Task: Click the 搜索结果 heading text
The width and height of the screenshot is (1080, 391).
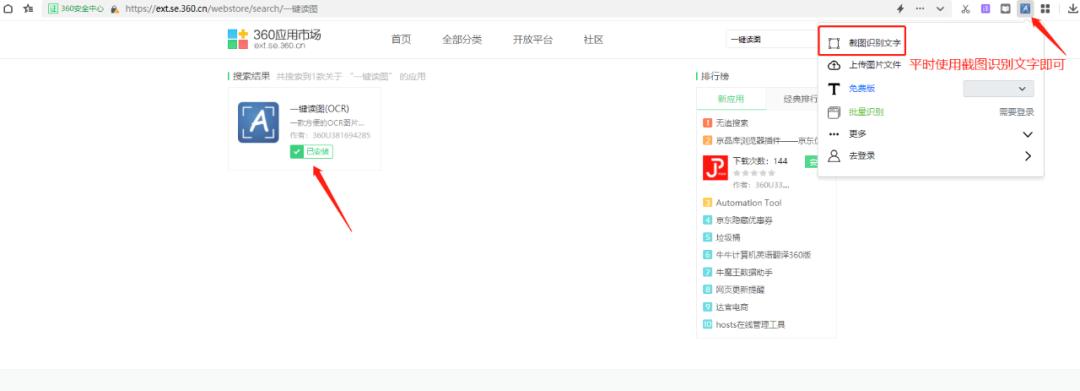Action: pyautogui.click(x=251, y=76)
